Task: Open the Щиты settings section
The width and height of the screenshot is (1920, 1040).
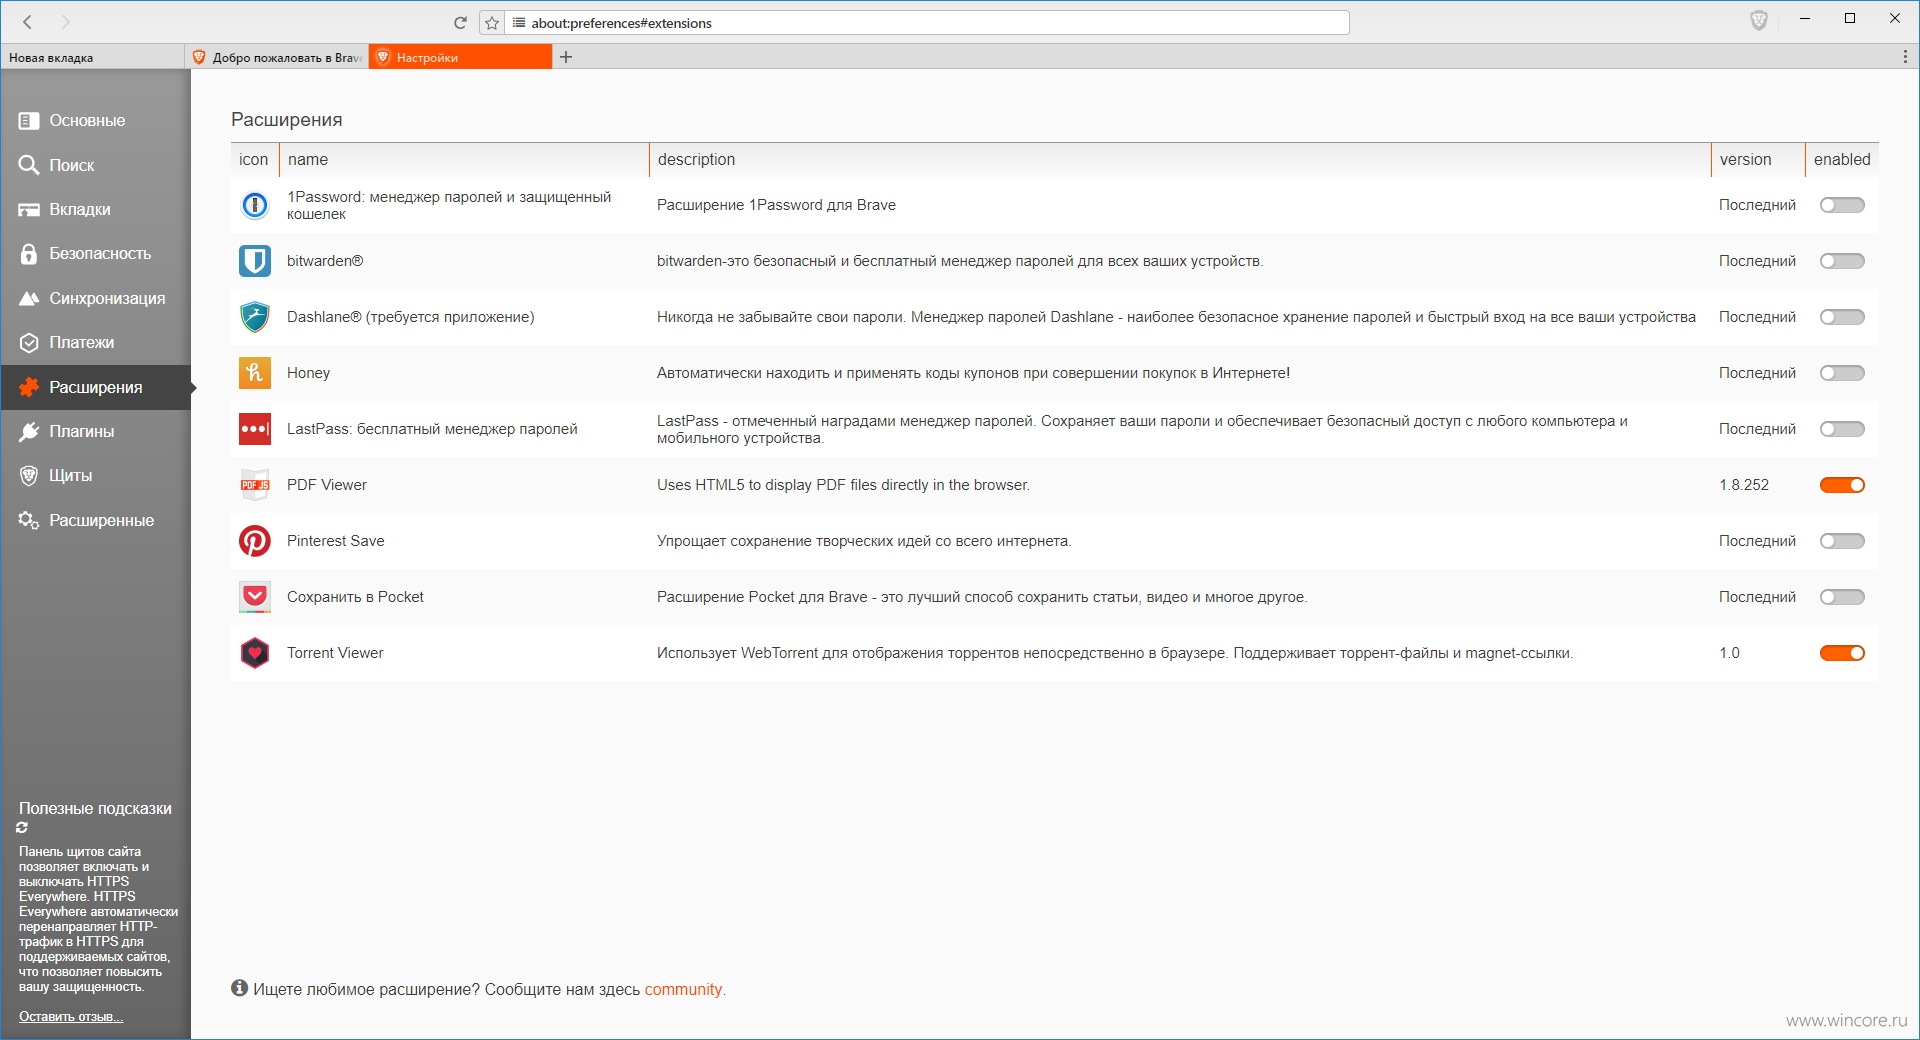Action: coord(96,475)
